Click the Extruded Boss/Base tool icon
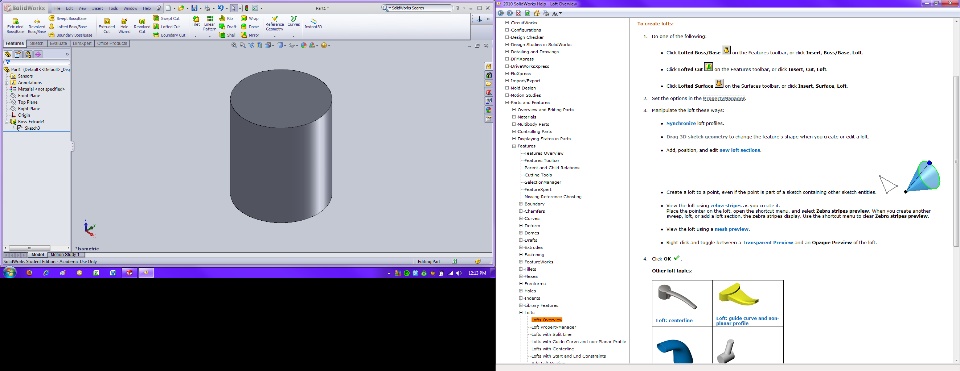The image size is (960, 371). tap(15, 21)
